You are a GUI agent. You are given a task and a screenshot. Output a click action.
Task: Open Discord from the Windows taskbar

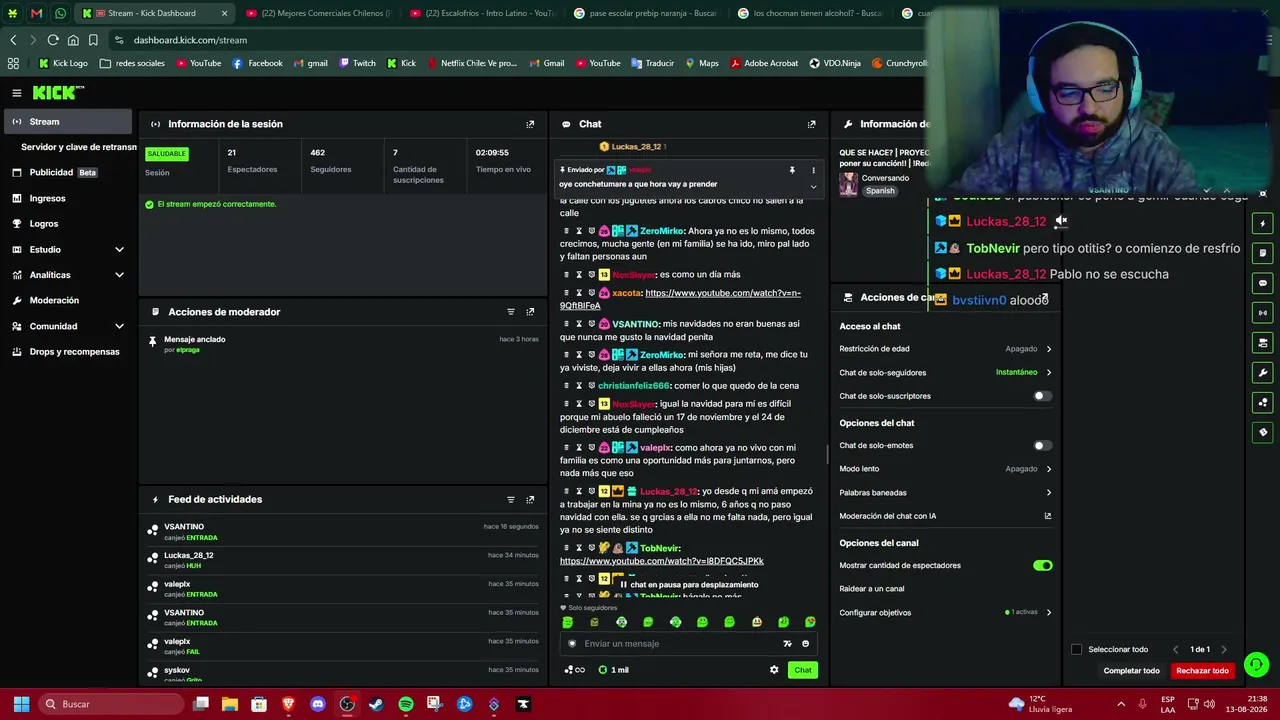coord(318,704)
